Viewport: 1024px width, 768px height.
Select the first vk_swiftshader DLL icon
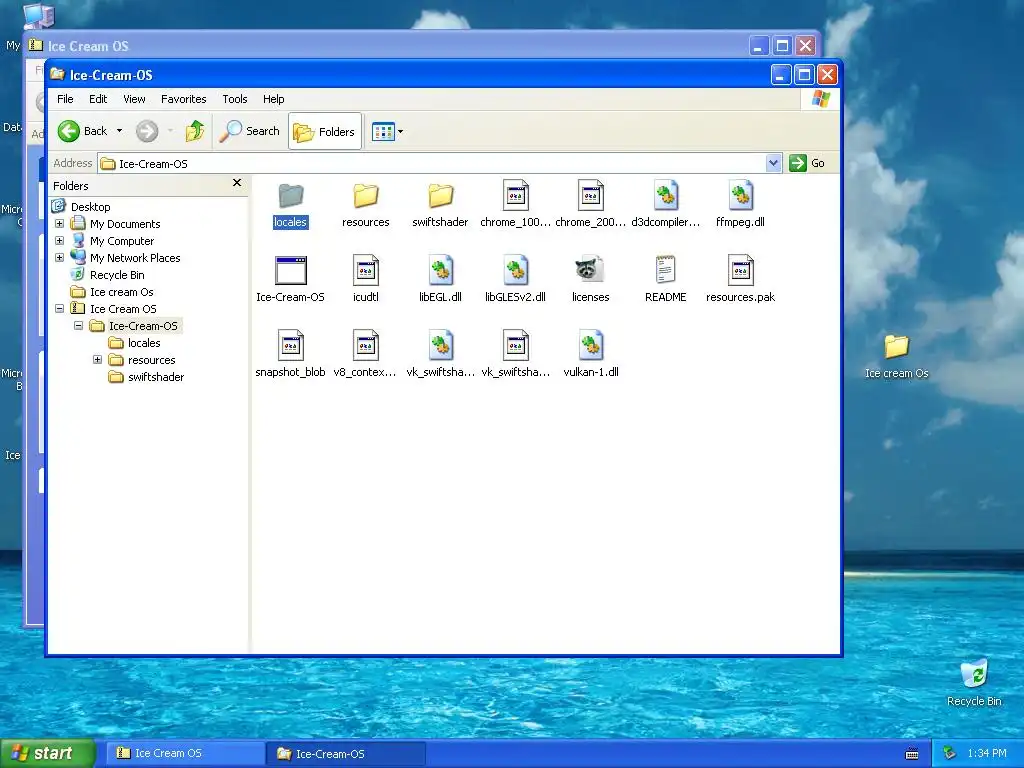point(441,345)
